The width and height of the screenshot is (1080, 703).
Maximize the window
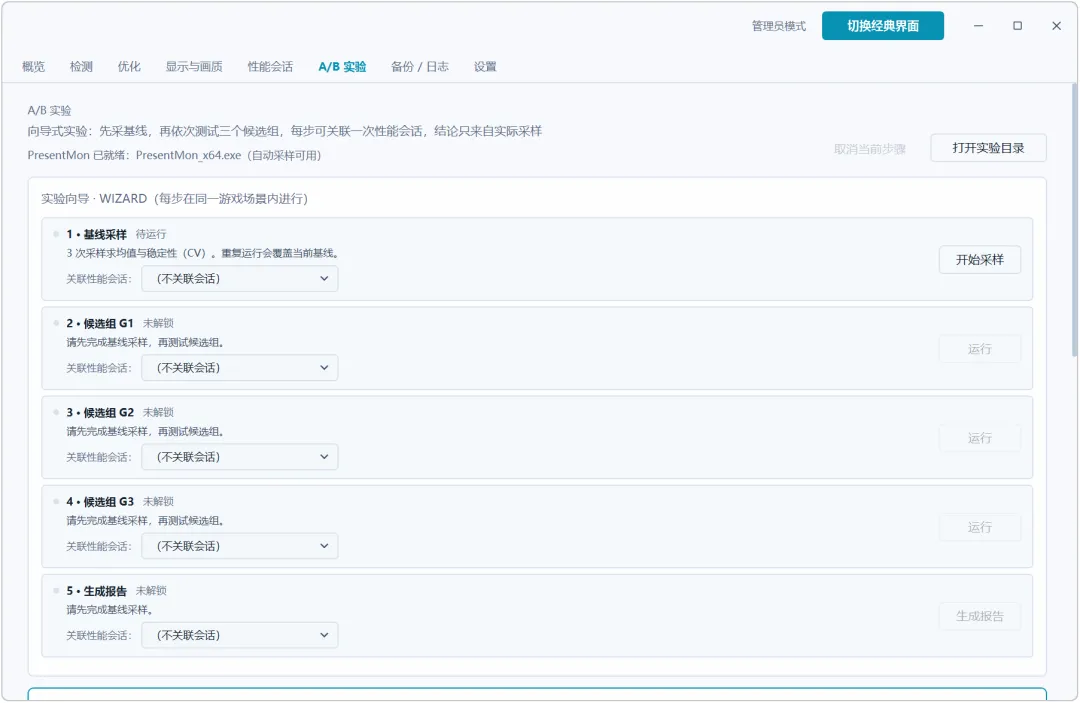coord(1017,25)
